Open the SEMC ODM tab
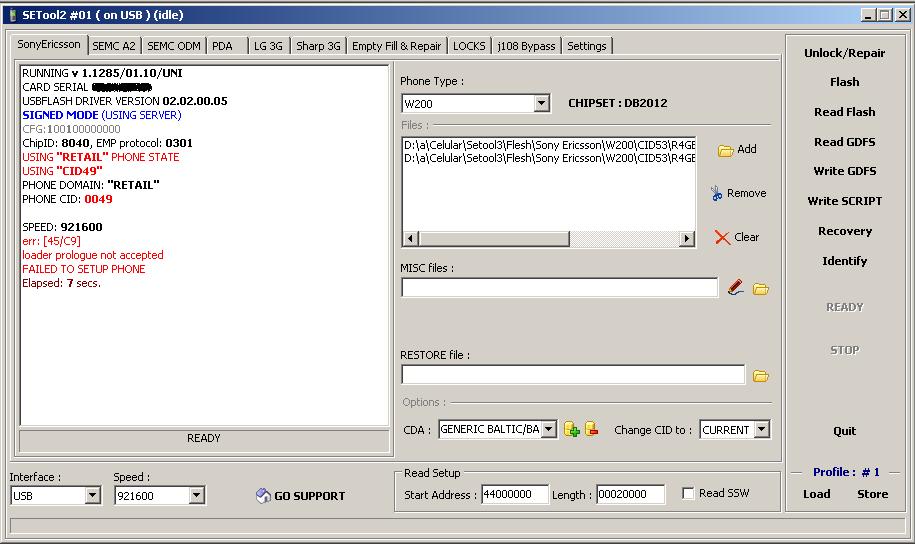 click(x=174, y=46)
